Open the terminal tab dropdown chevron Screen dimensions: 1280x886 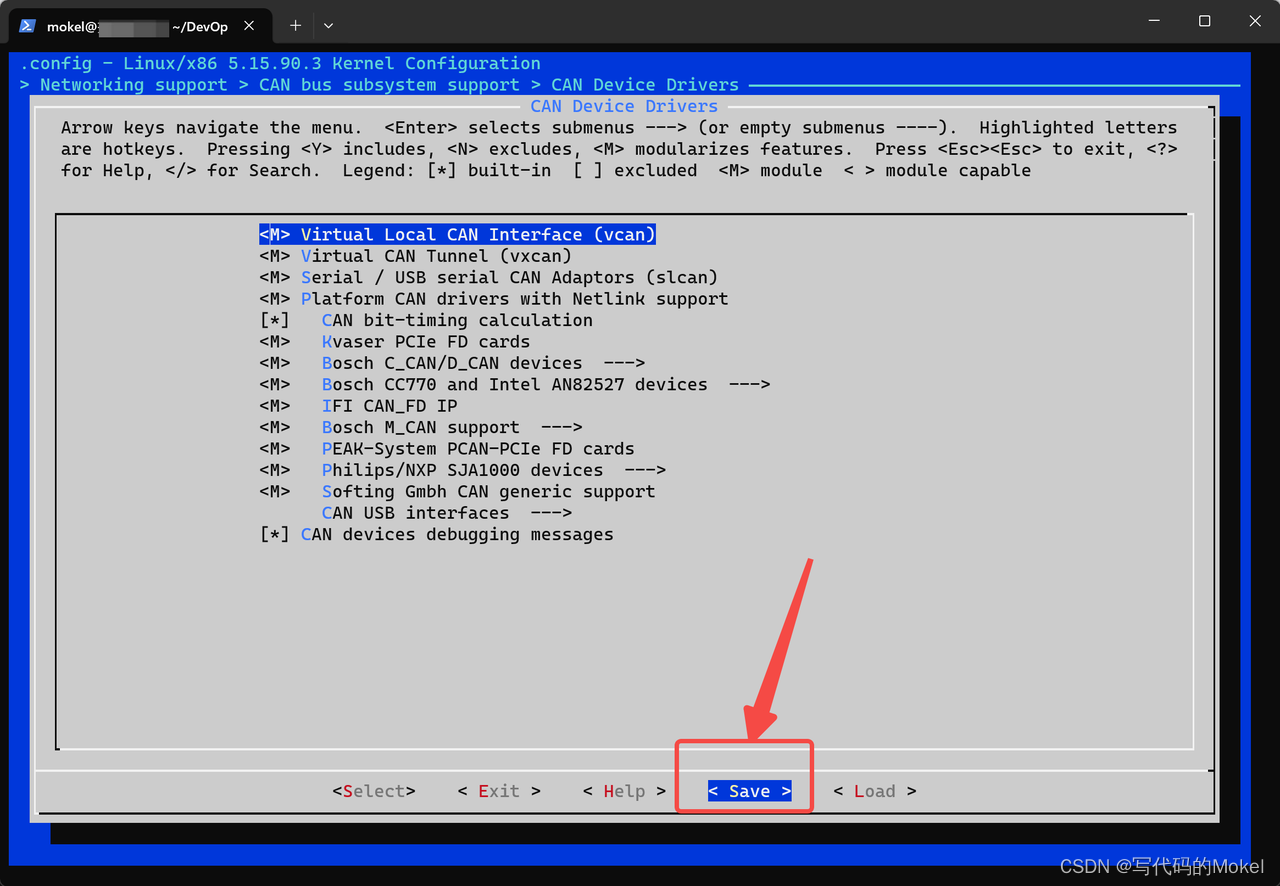326,25
